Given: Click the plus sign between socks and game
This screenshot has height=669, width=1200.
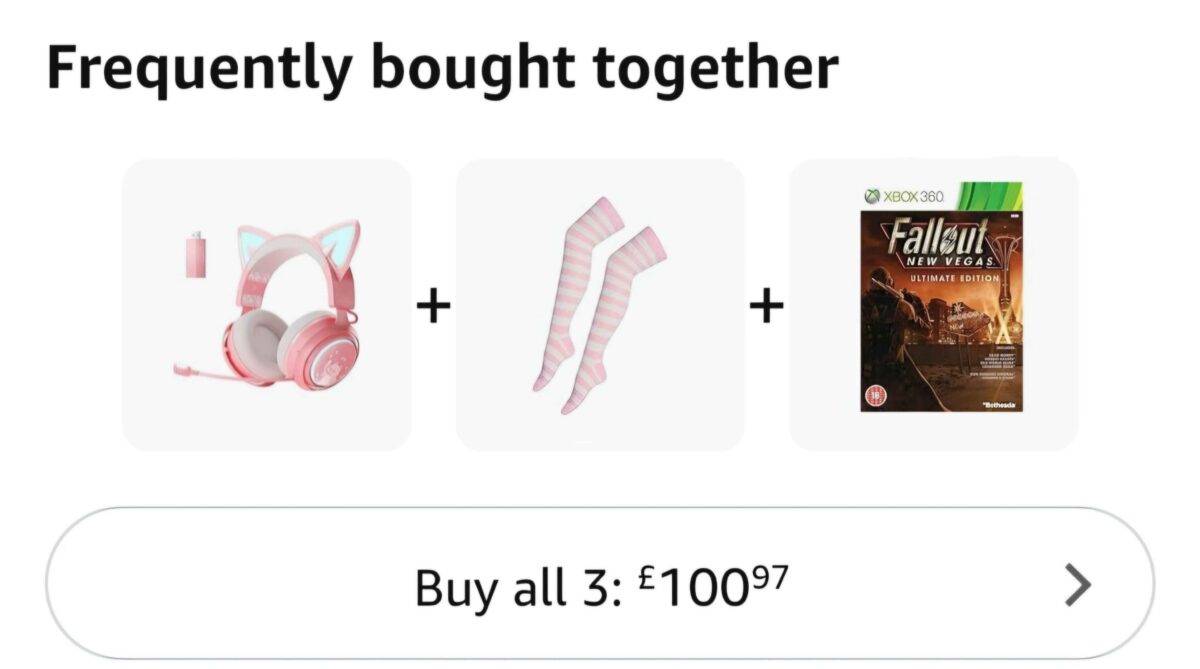Looking at the screenshot, I should pos(767,306).
